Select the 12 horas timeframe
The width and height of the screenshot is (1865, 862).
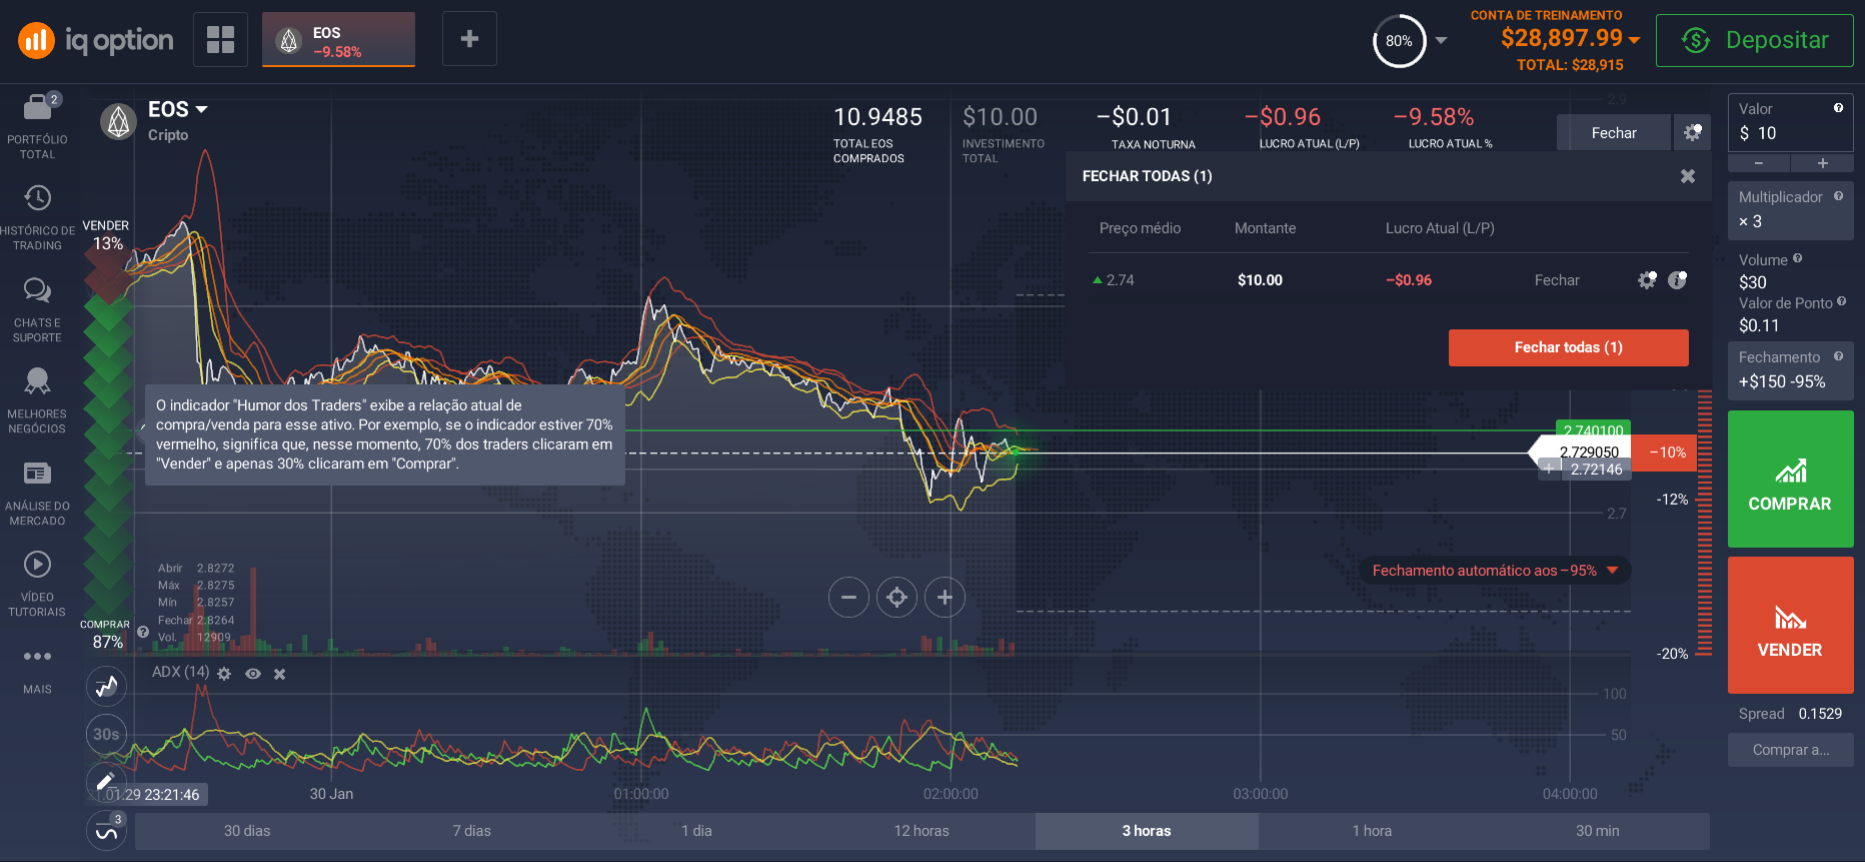[922, 831]
